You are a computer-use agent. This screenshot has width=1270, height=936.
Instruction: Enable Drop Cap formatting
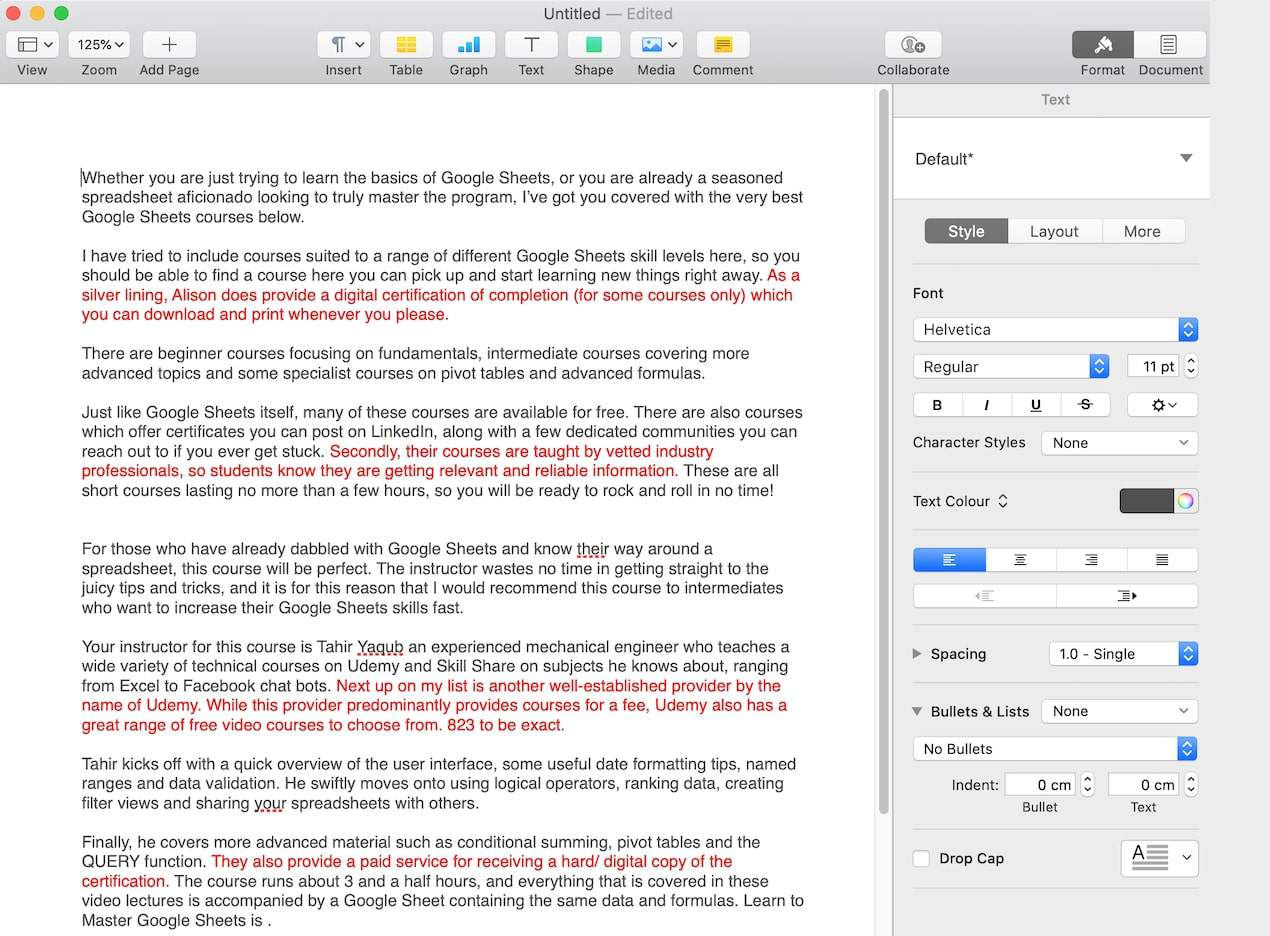tap(920, 858)
